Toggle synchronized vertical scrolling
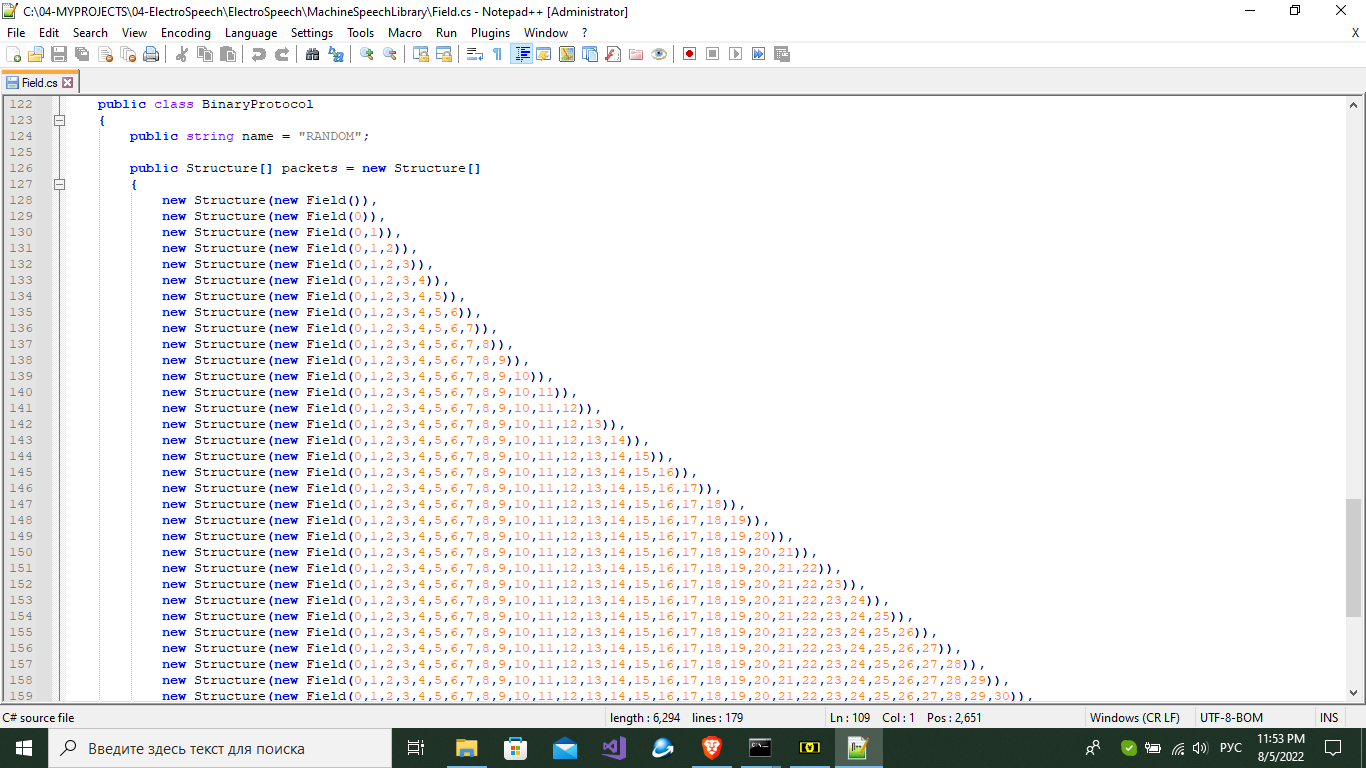The image size is (1366, 768). coord(421,54)
